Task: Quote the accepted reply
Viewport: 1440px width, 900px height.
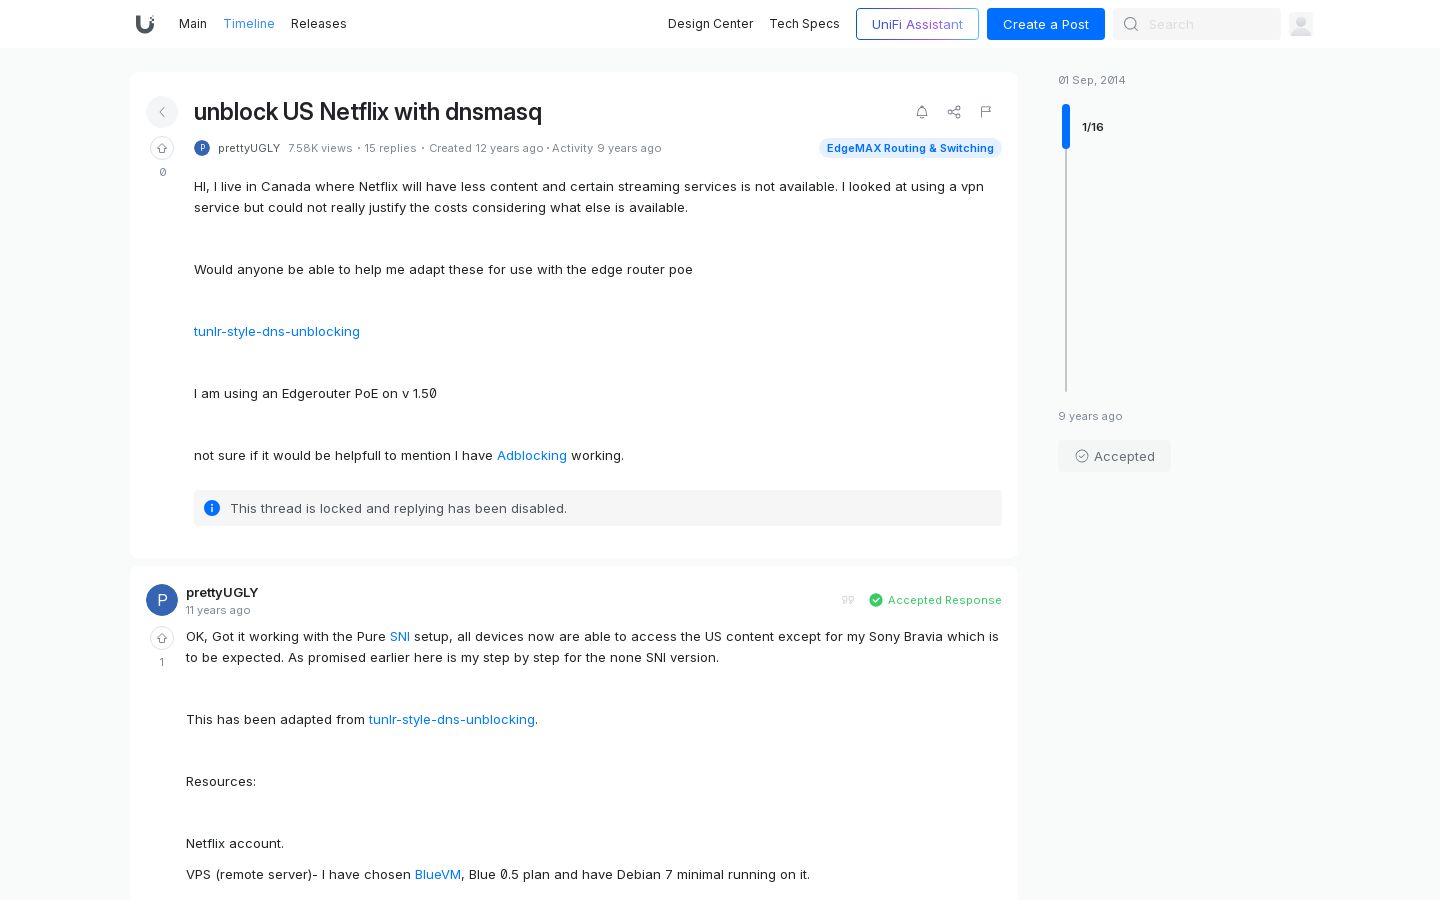Action: coord(848,600)
